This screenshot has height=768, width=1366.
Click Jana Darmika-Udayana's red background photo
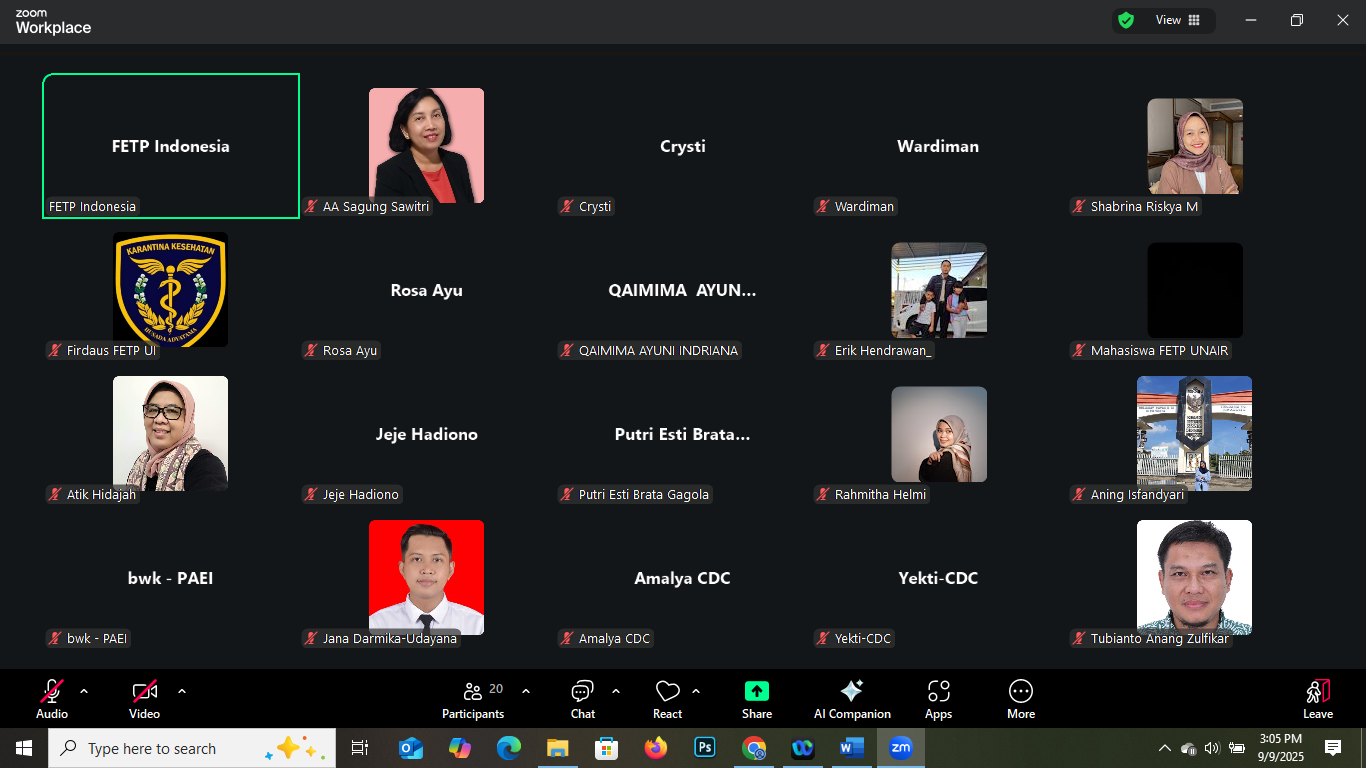pos(426,577)
